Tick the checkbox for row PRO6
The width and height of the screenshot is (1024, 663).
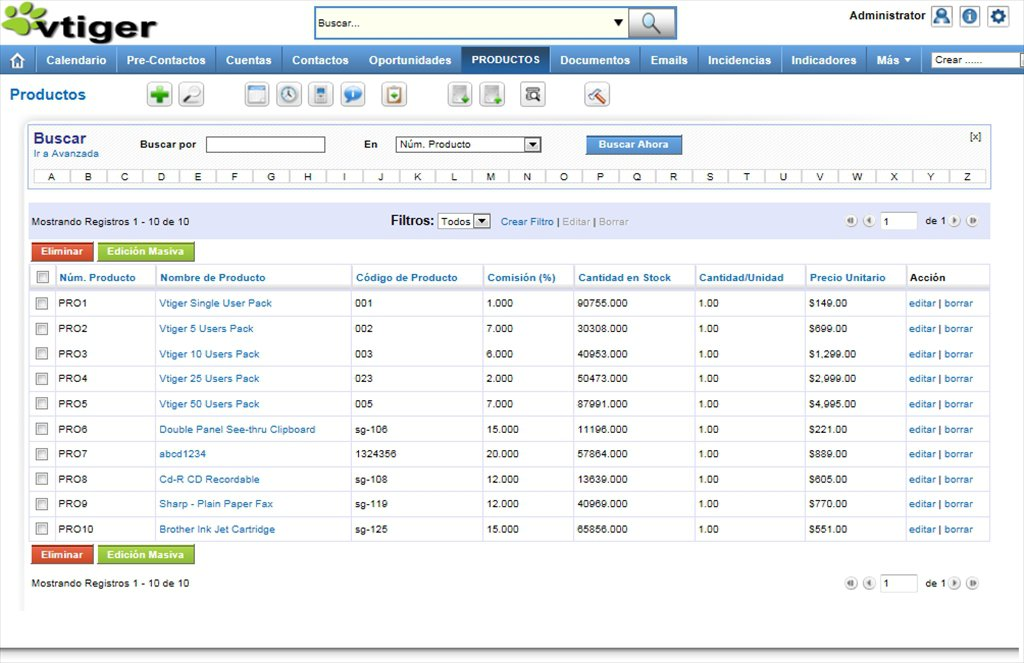(x=42, y=429)
